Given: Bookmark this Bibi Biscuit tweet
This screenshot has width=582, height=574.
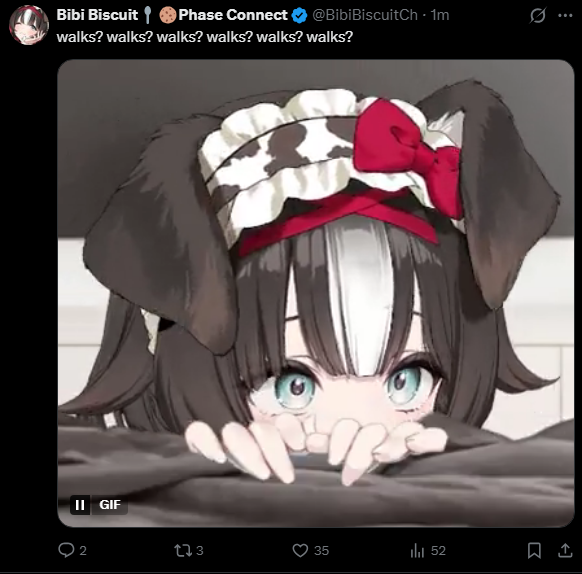Looking at the screenshot, I should (x=534, y=550).
